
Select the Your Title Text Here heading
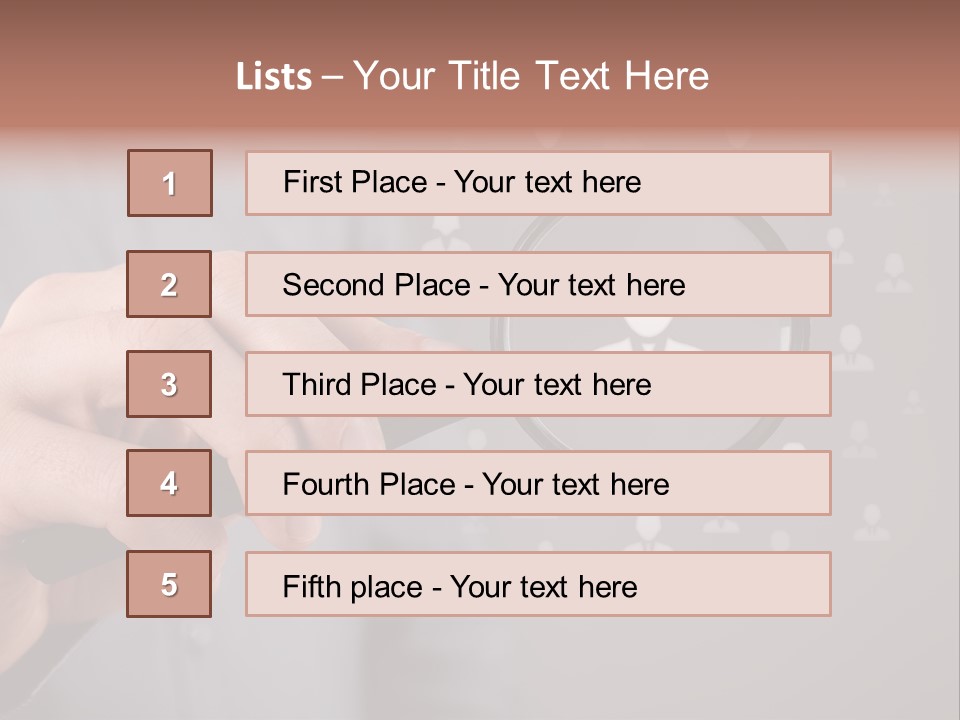point(531,77)
